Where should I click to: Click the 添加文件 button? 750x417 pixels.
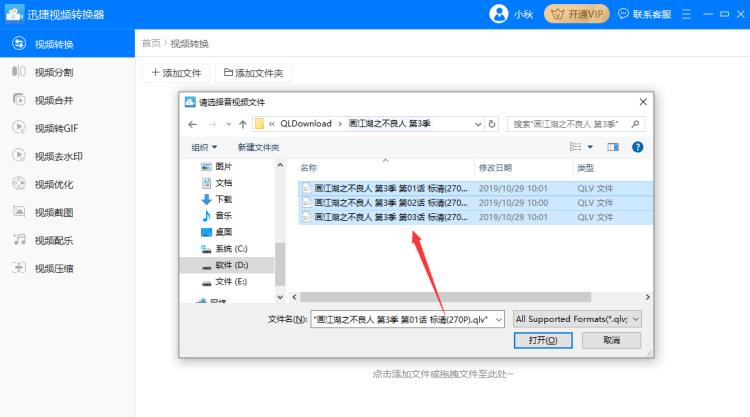[176, 73]
